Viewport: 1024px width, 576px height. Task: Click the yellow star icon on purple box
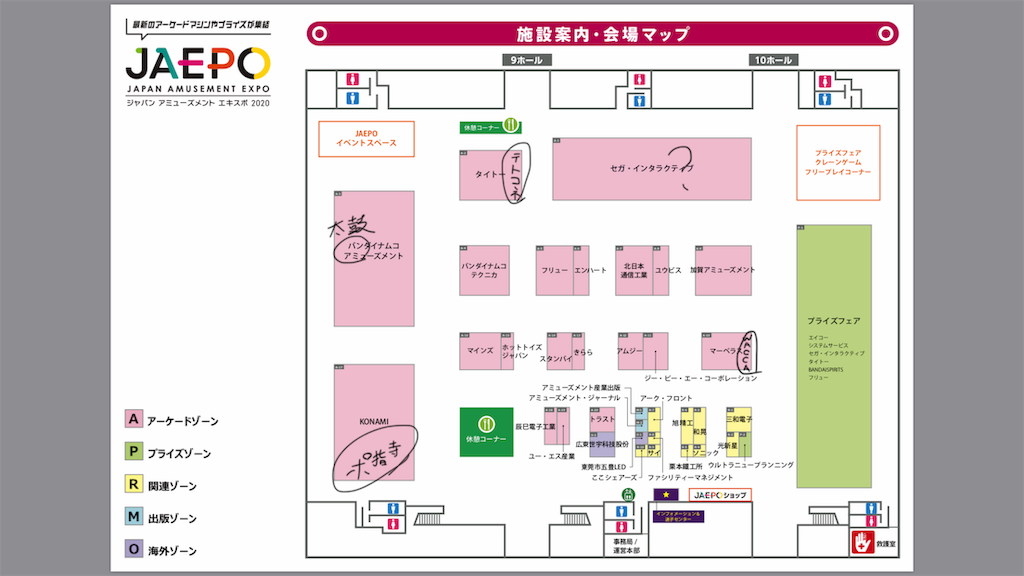tap(665, 495)
